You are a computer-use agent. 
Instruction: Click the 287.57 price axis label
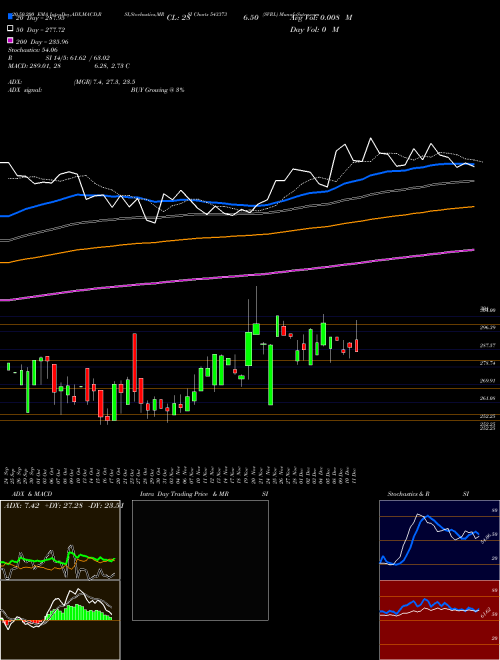487,345
